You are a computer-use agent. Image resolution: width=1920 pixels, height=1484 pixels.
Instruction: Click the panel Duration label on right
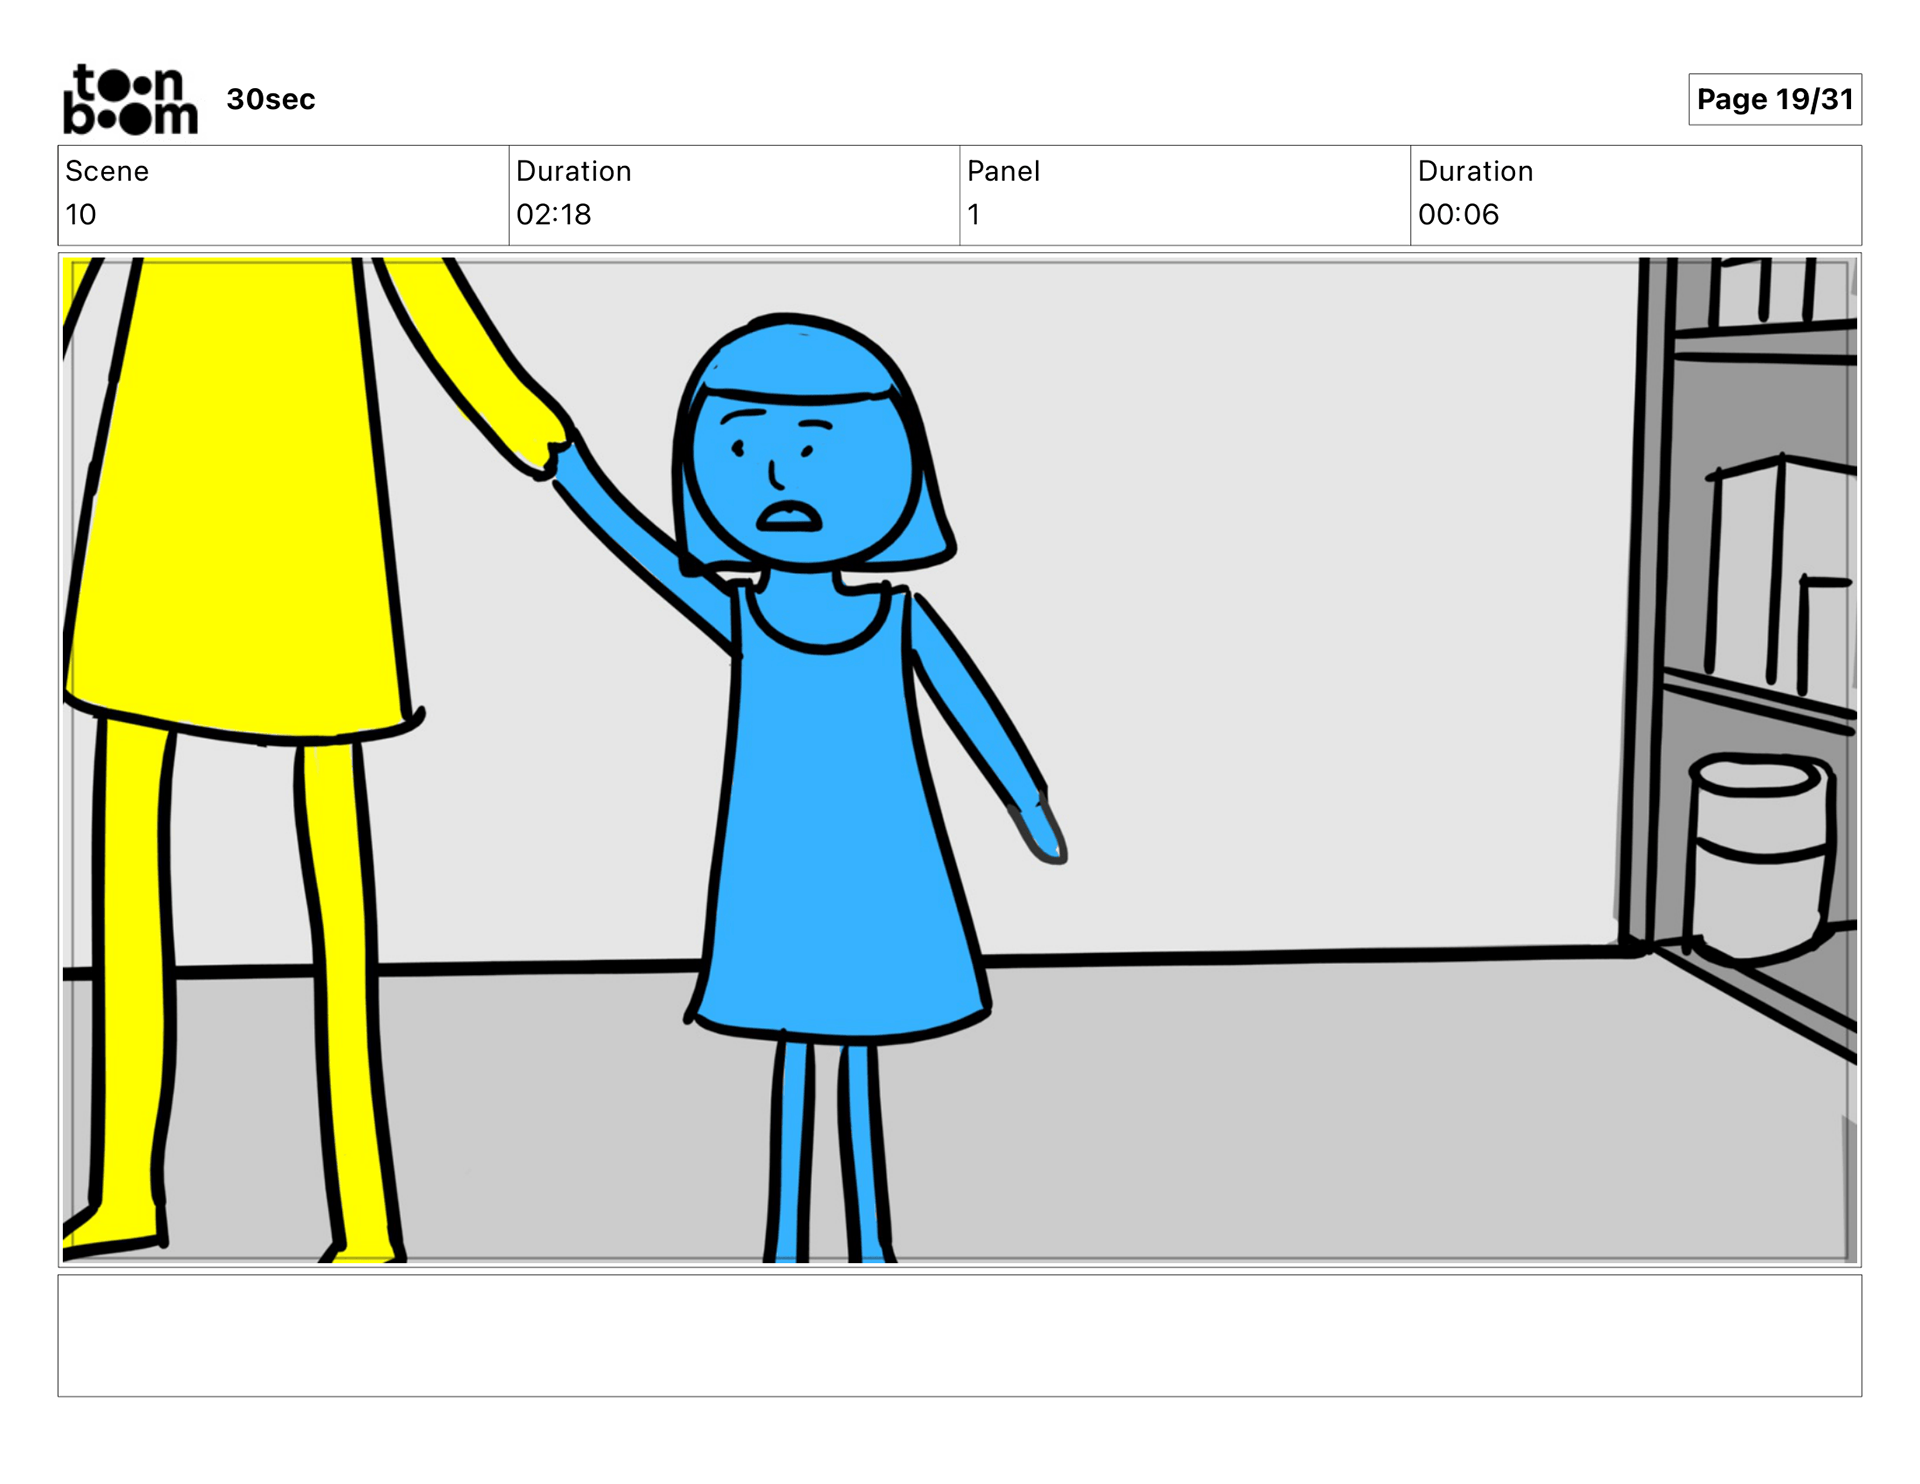(1475, 171)
